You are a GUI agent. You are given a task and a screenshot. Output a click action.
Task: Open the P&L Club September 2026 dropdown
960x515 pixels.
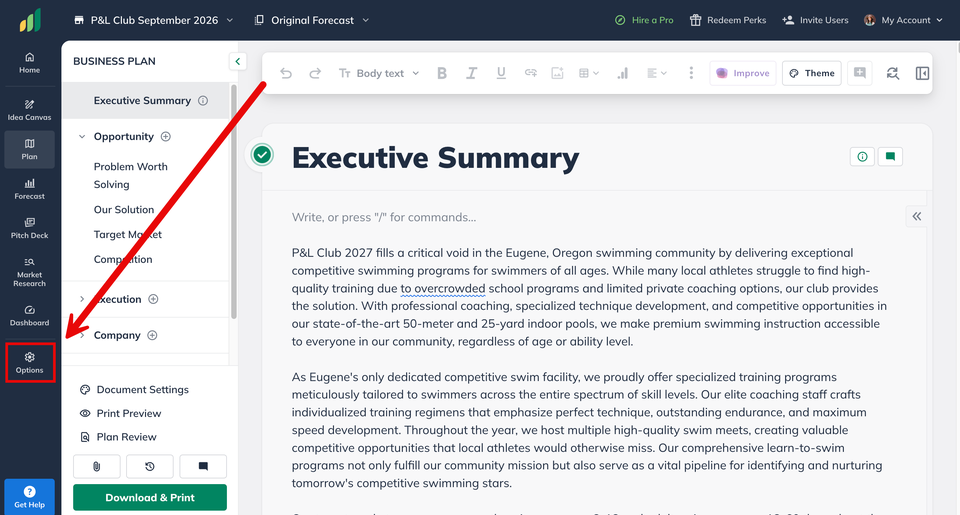(x=154, y=20)
